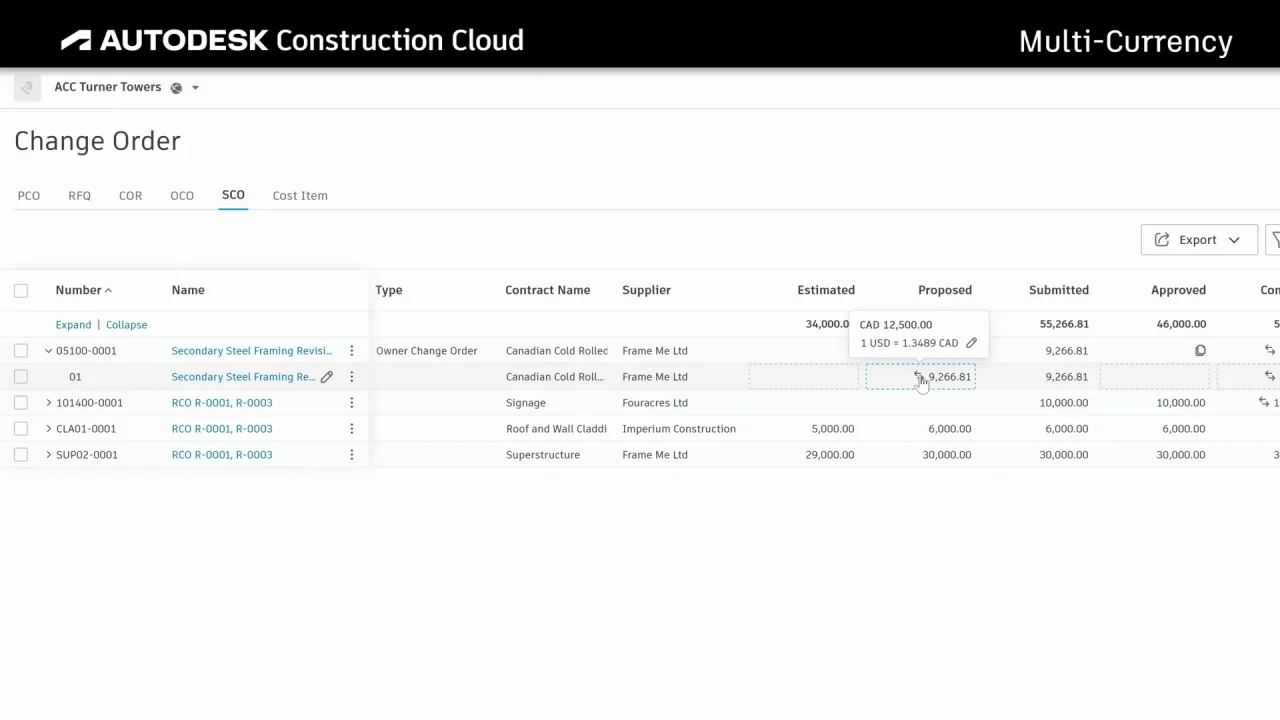Open the Cost Item tab
The image size is (1280, 720).
(300, 196)
